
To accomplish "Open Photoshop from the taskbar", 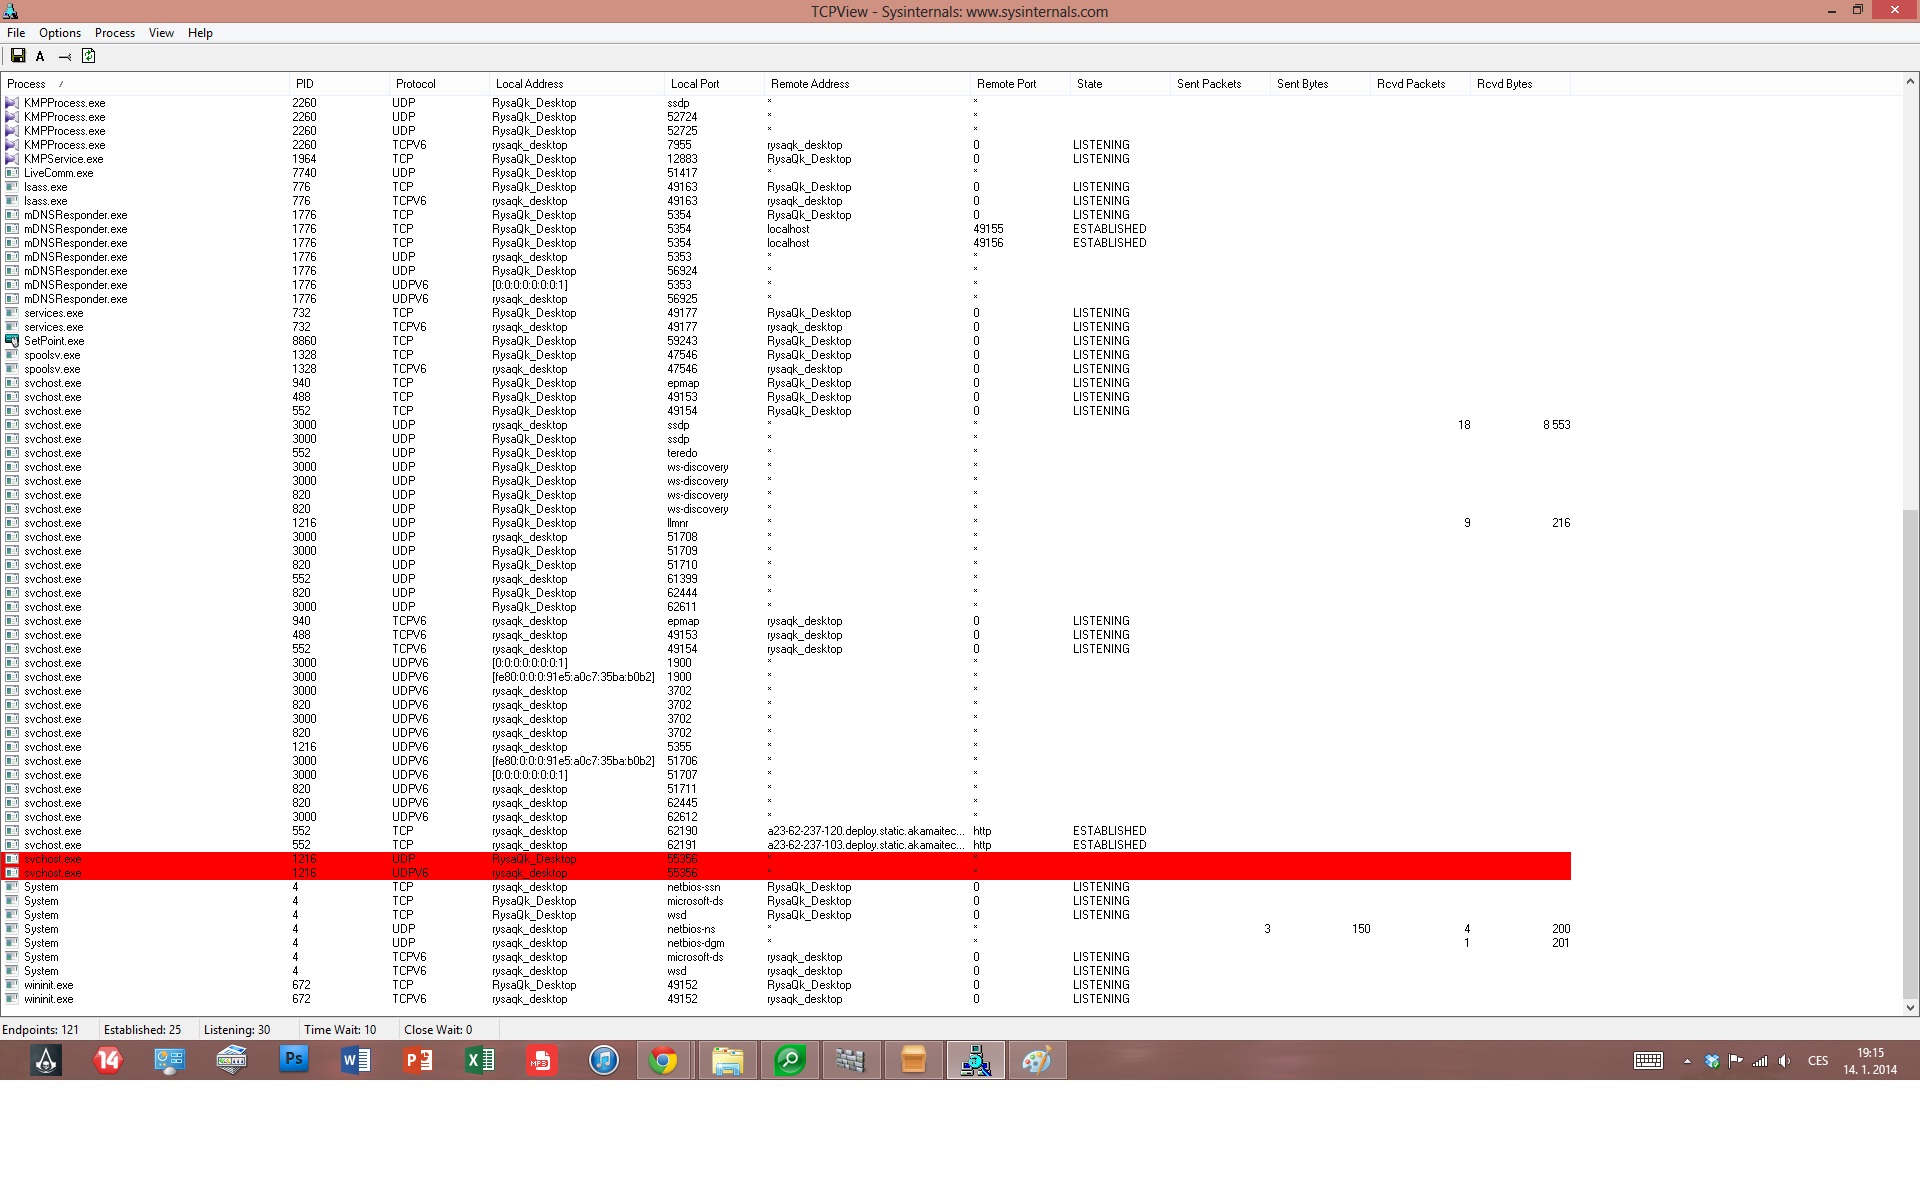I will pyautogui.click(x=294, y=1060).
